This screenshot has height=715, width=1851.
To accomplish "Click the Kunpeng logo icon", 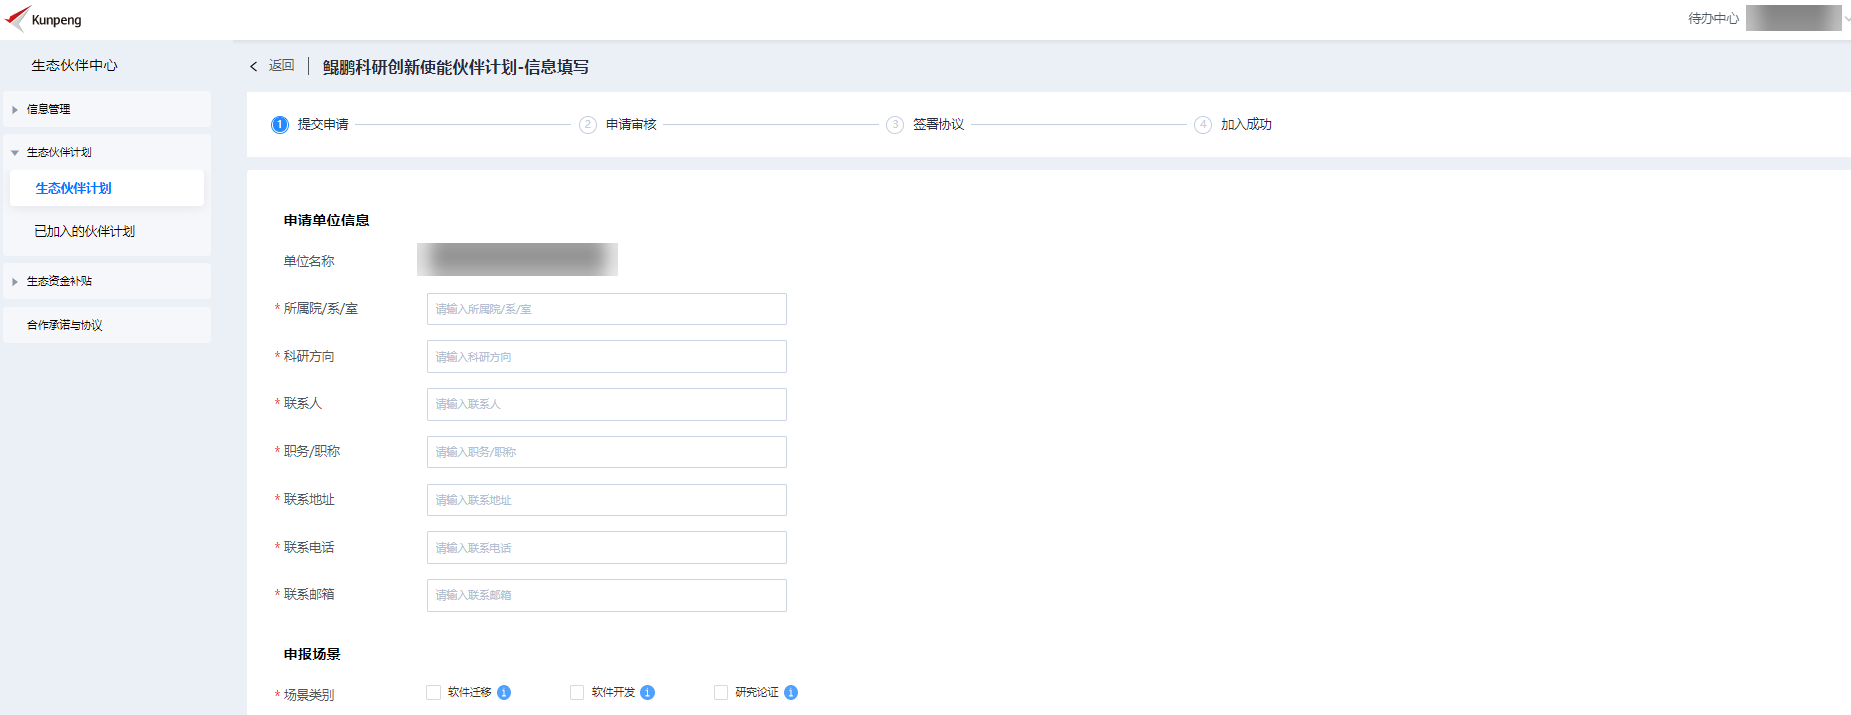I will click(17, 19).
